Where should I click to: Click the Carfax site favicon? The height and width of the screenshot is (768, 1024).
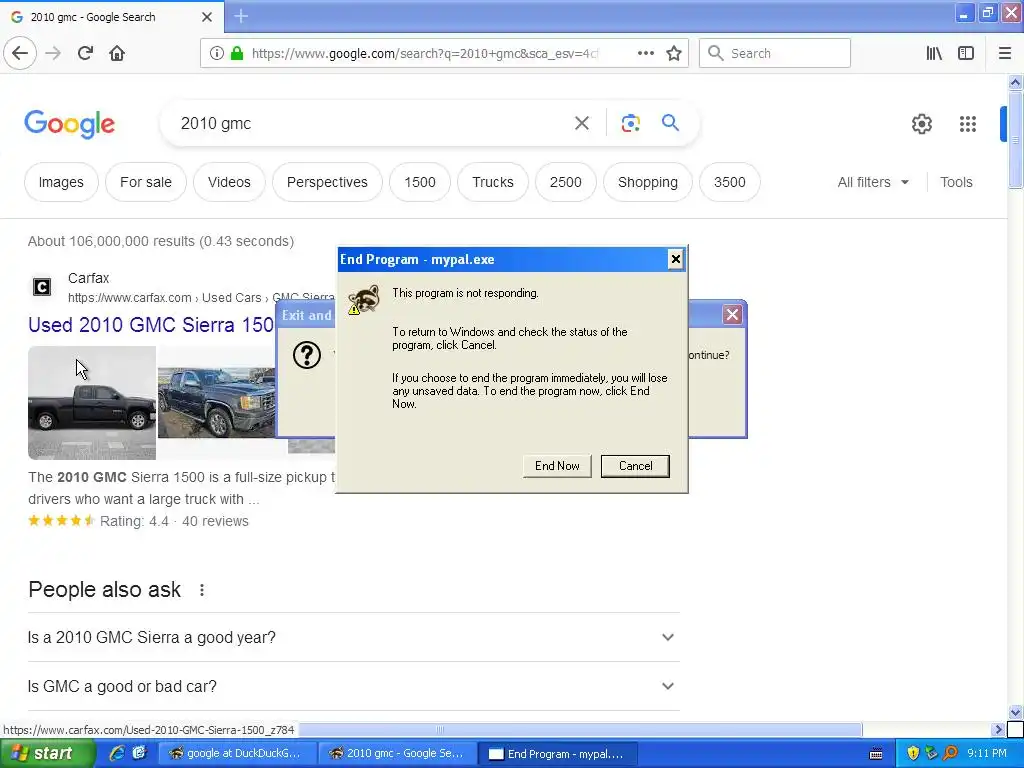point(42,287)
